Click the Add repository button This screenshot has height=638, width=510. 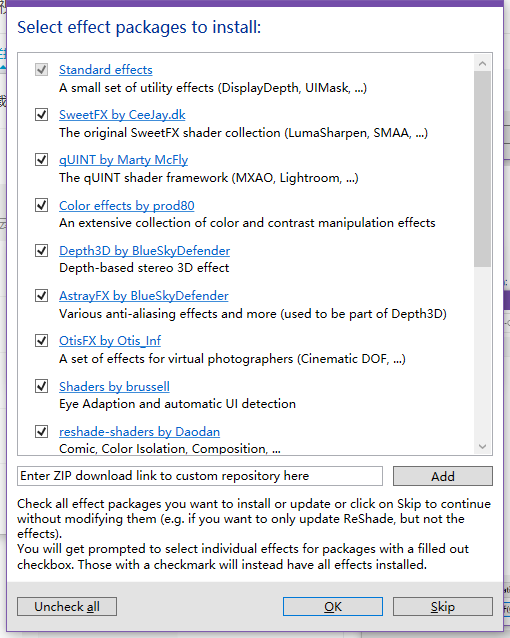(443, 476)
